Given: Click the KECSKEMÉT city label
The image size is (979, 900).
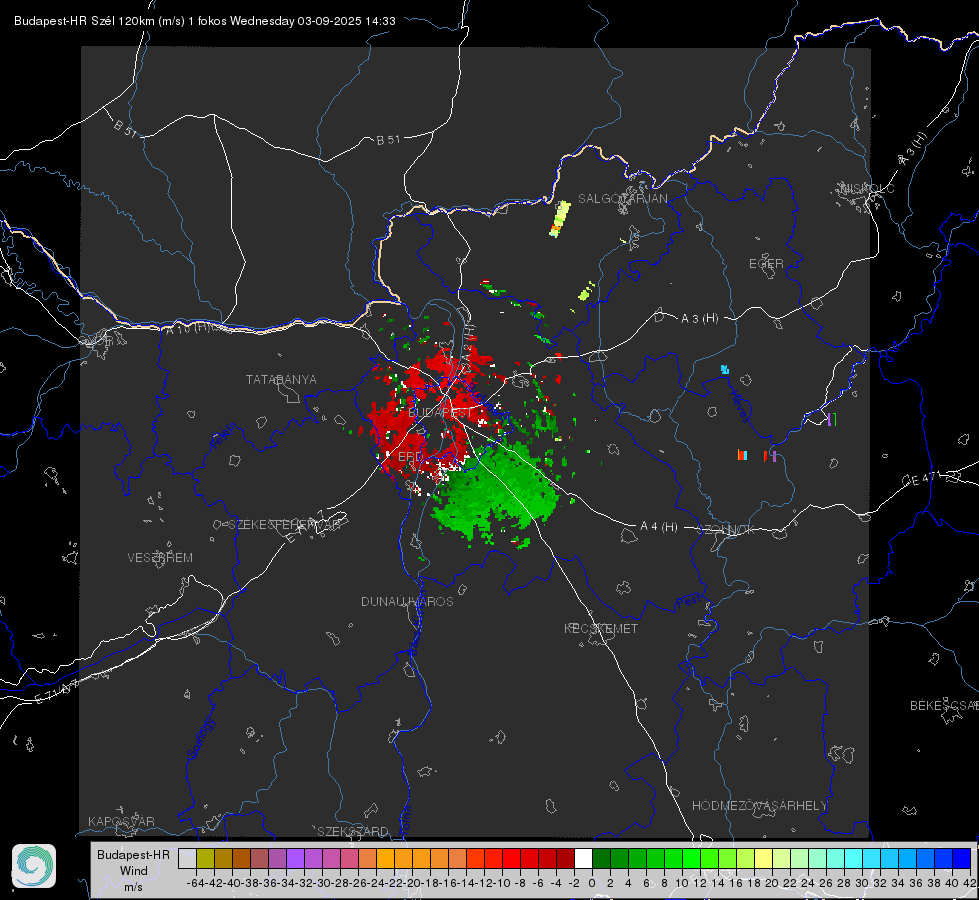Looking at the screenshot, I should click(x=601, y=628).
